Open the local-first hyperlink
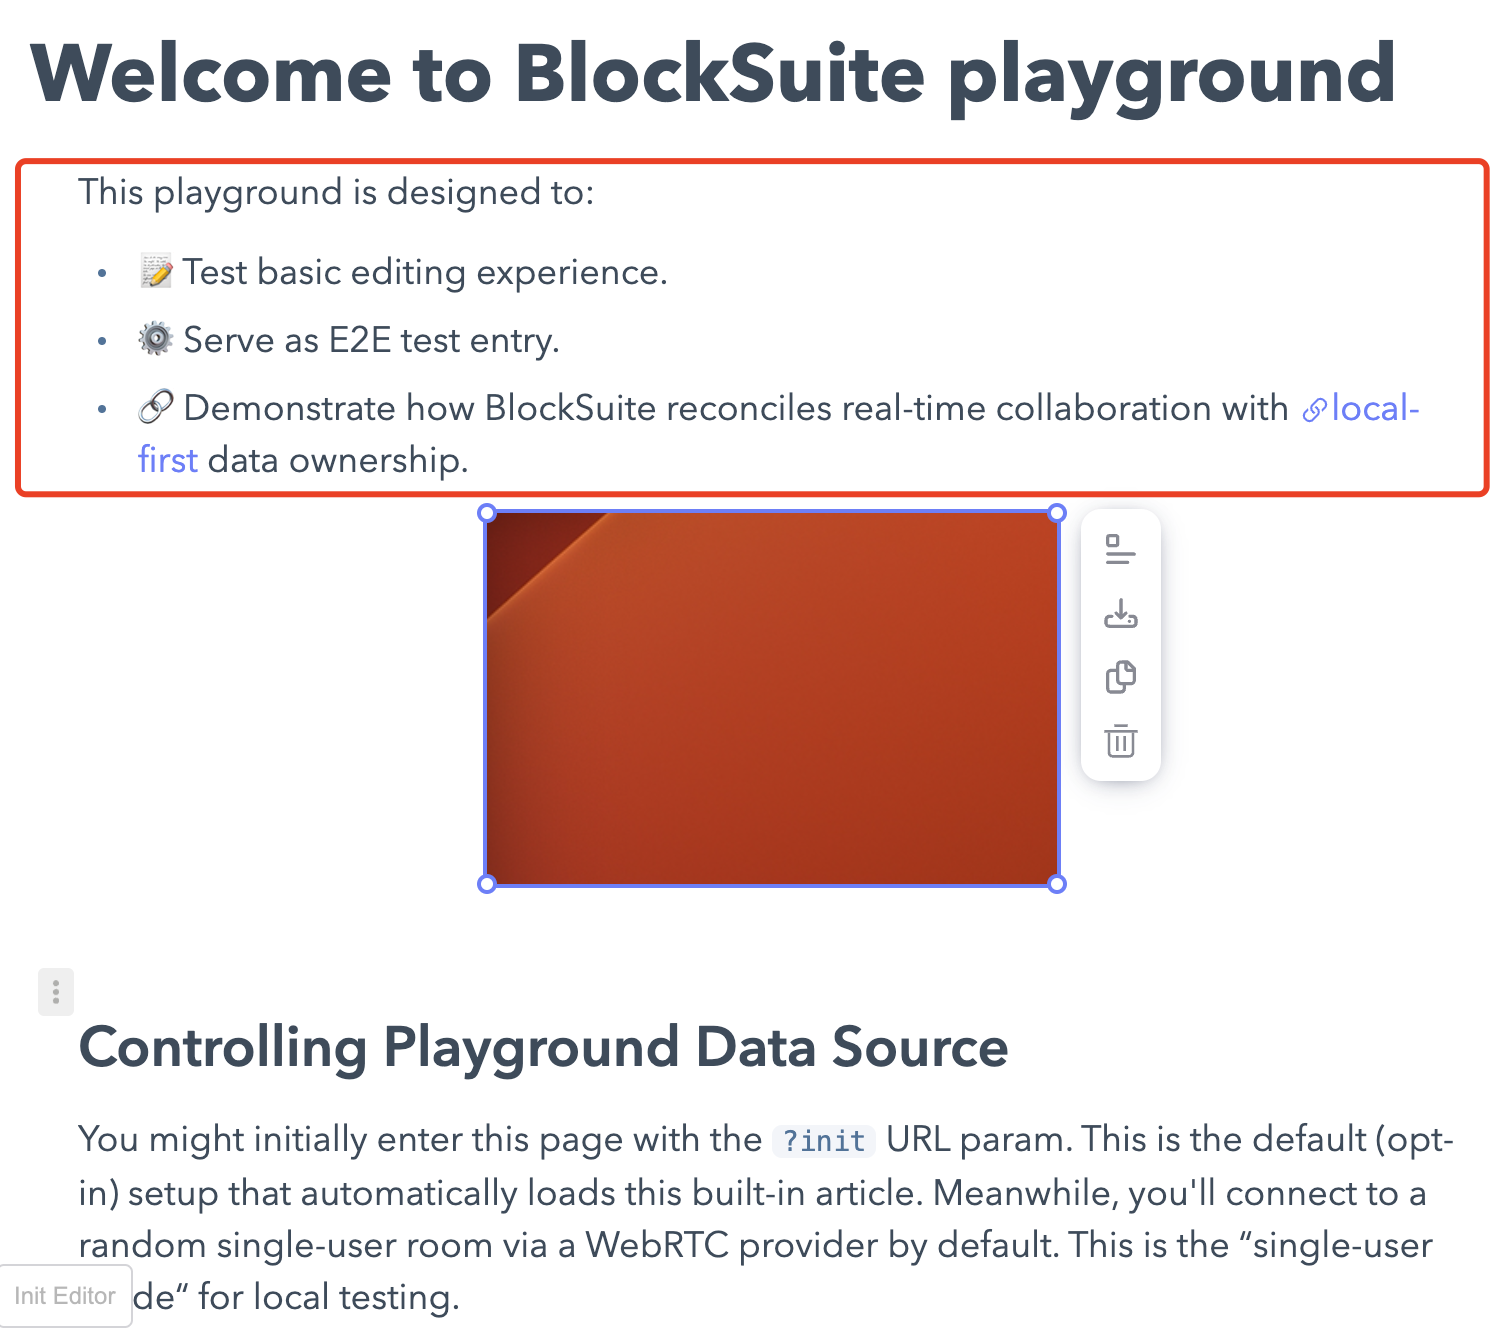Viewport: 1512px width, 1328px height. (1375, 408)
